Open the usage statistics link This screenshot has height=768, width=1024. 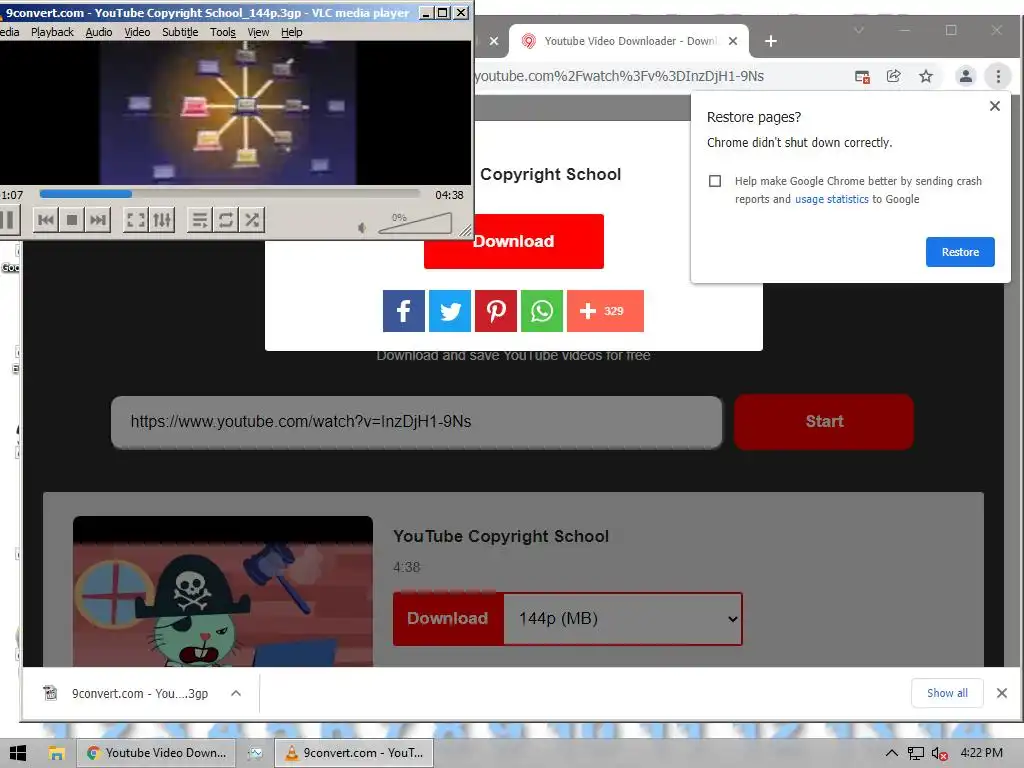coord(831,199)
